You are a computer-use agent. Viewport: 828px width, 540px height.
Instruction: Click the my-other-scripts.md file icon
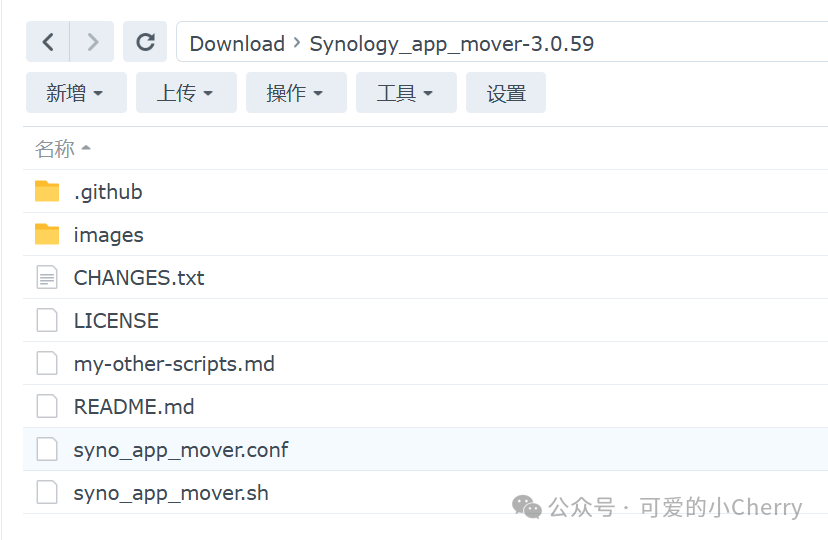pyautogui.click(x=47, y=364)
